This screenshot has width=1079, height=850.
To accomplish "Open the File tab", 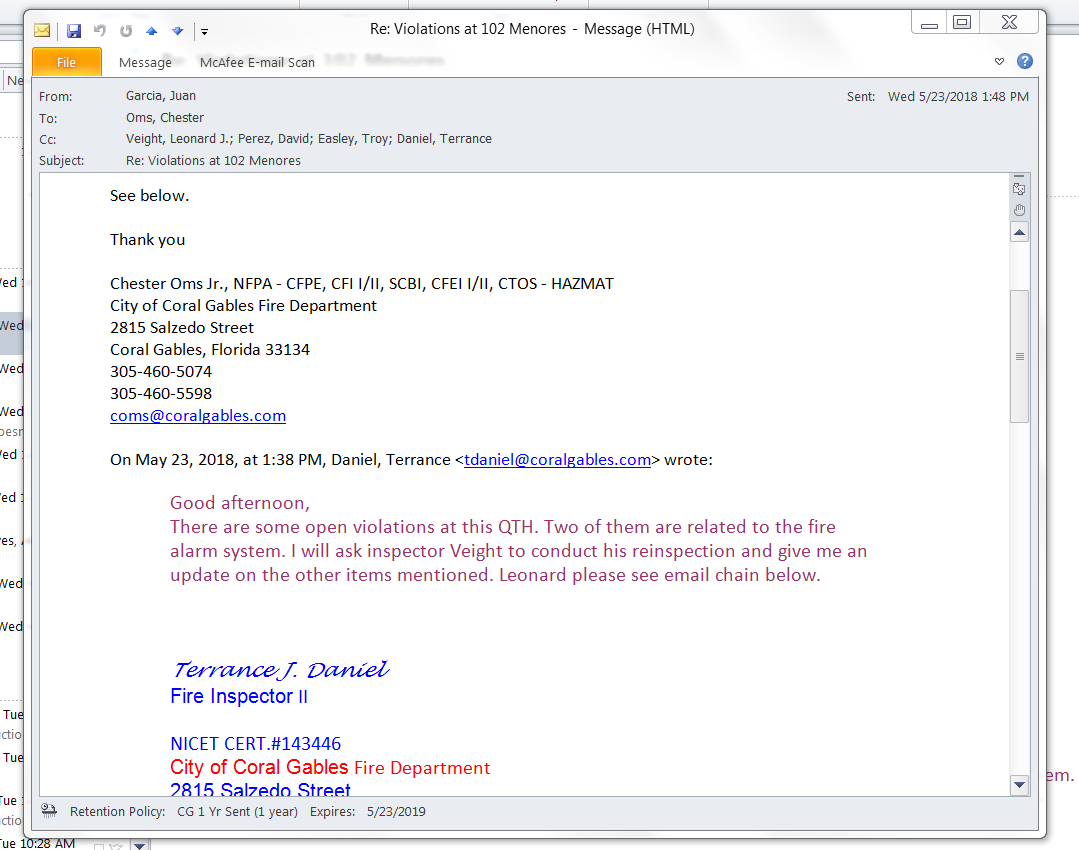I will click(67, 62).
